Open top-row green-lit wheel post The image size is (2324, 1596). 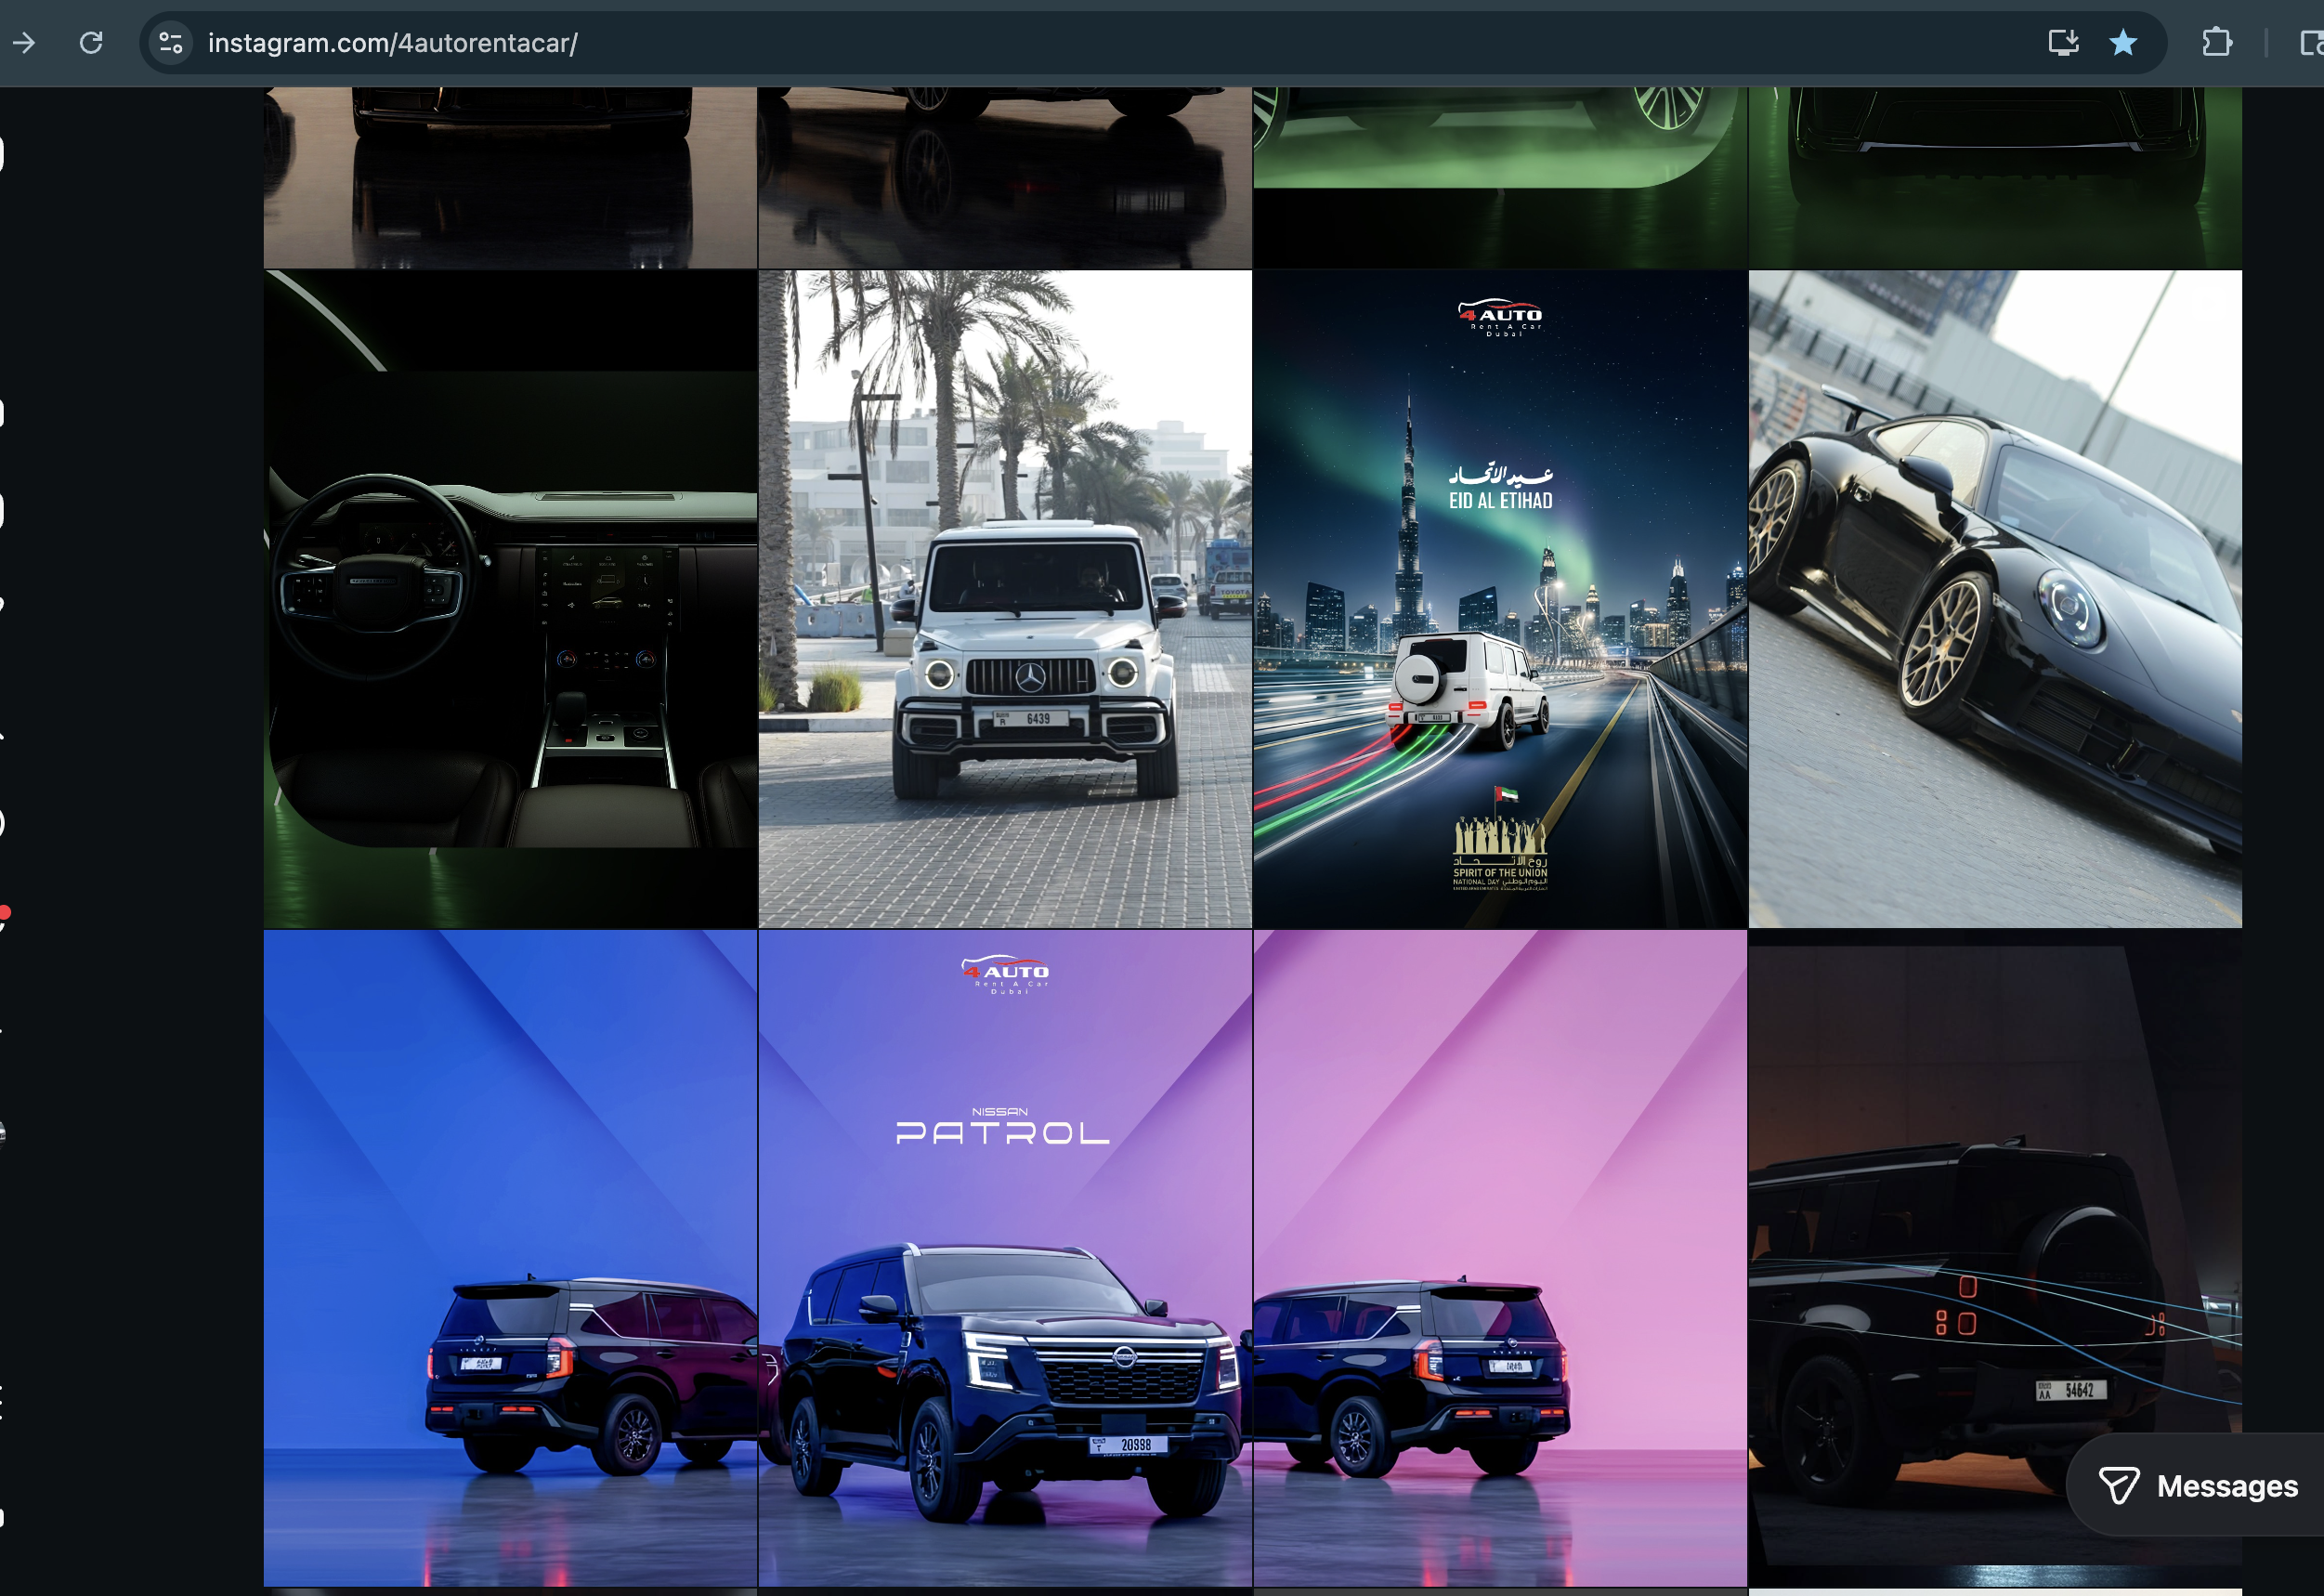[1500, 178]
